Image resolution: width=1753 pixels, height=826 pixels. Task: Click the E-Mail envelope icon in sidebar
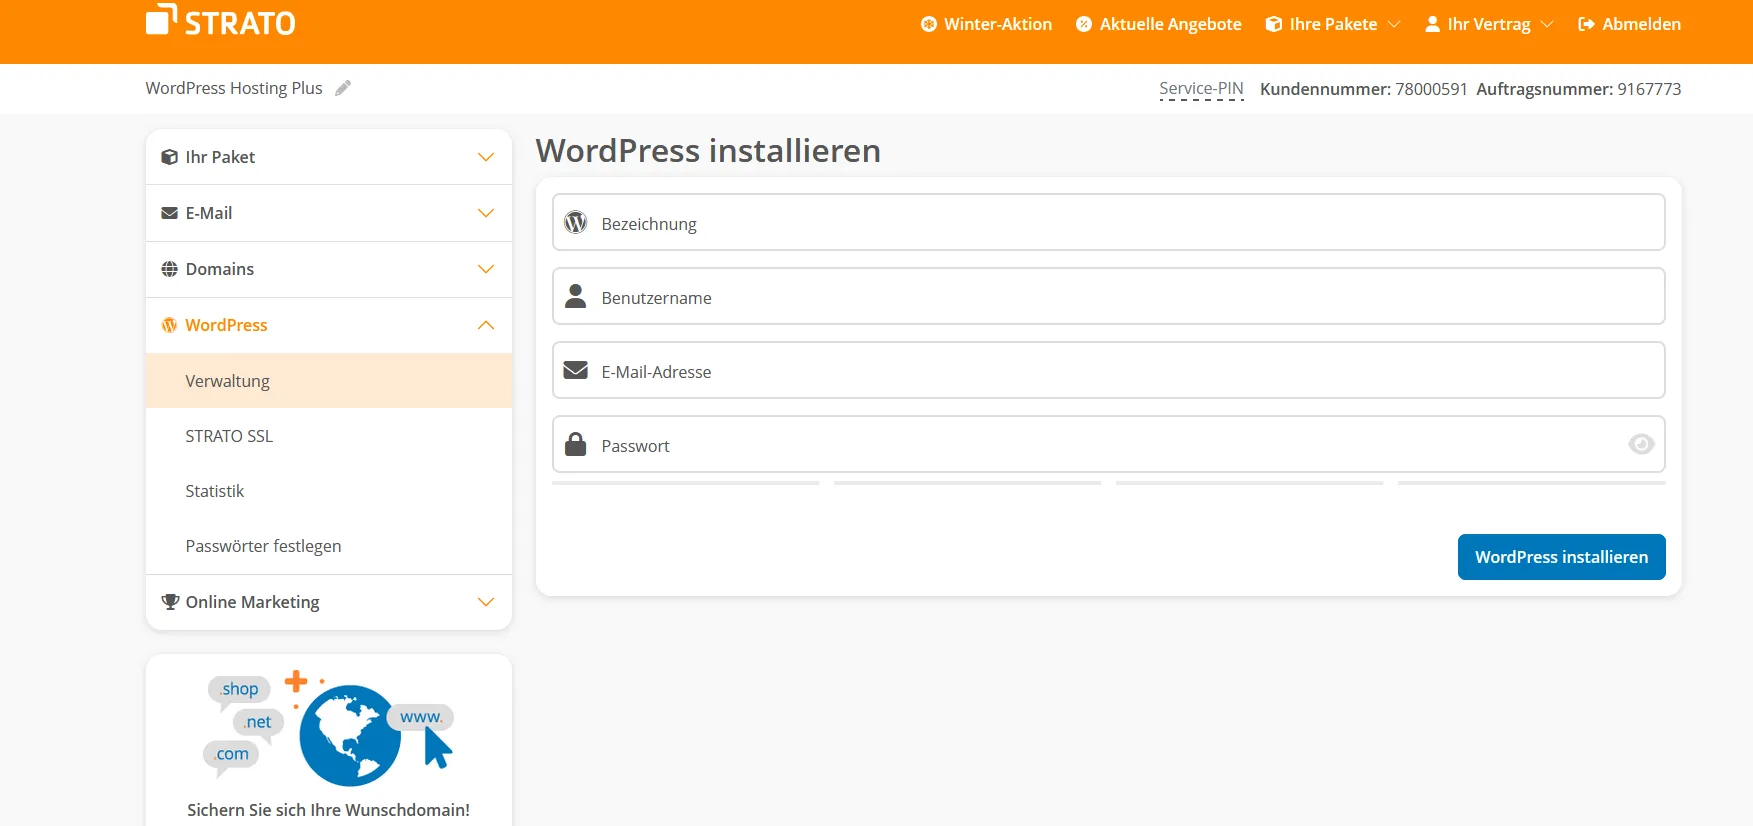[170, 213]
